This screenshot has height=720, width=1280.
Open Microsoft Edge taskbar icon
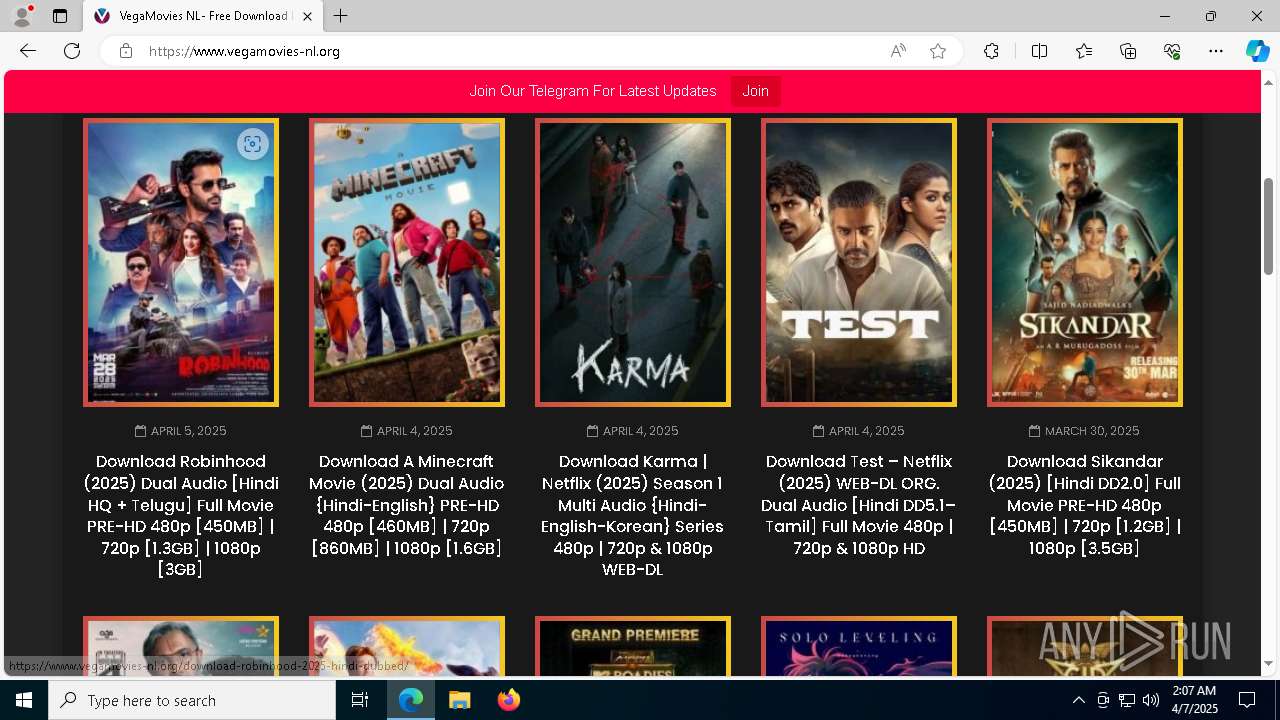[x=411, y=700]
